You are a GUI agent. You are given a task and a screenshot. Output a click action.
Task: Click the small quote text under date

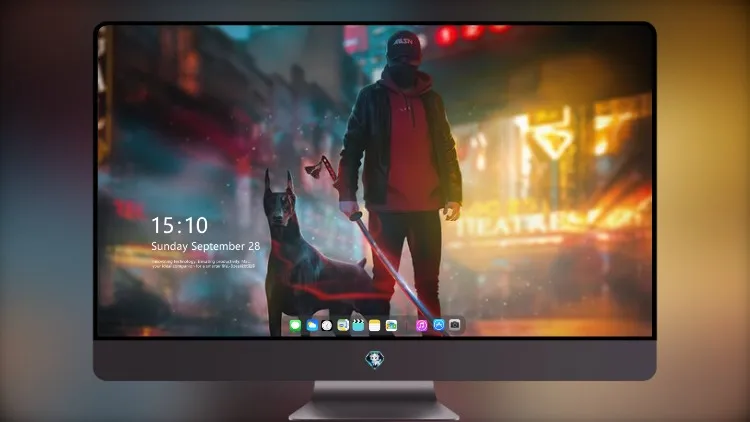pyautogui.click(x=203, y=264)
